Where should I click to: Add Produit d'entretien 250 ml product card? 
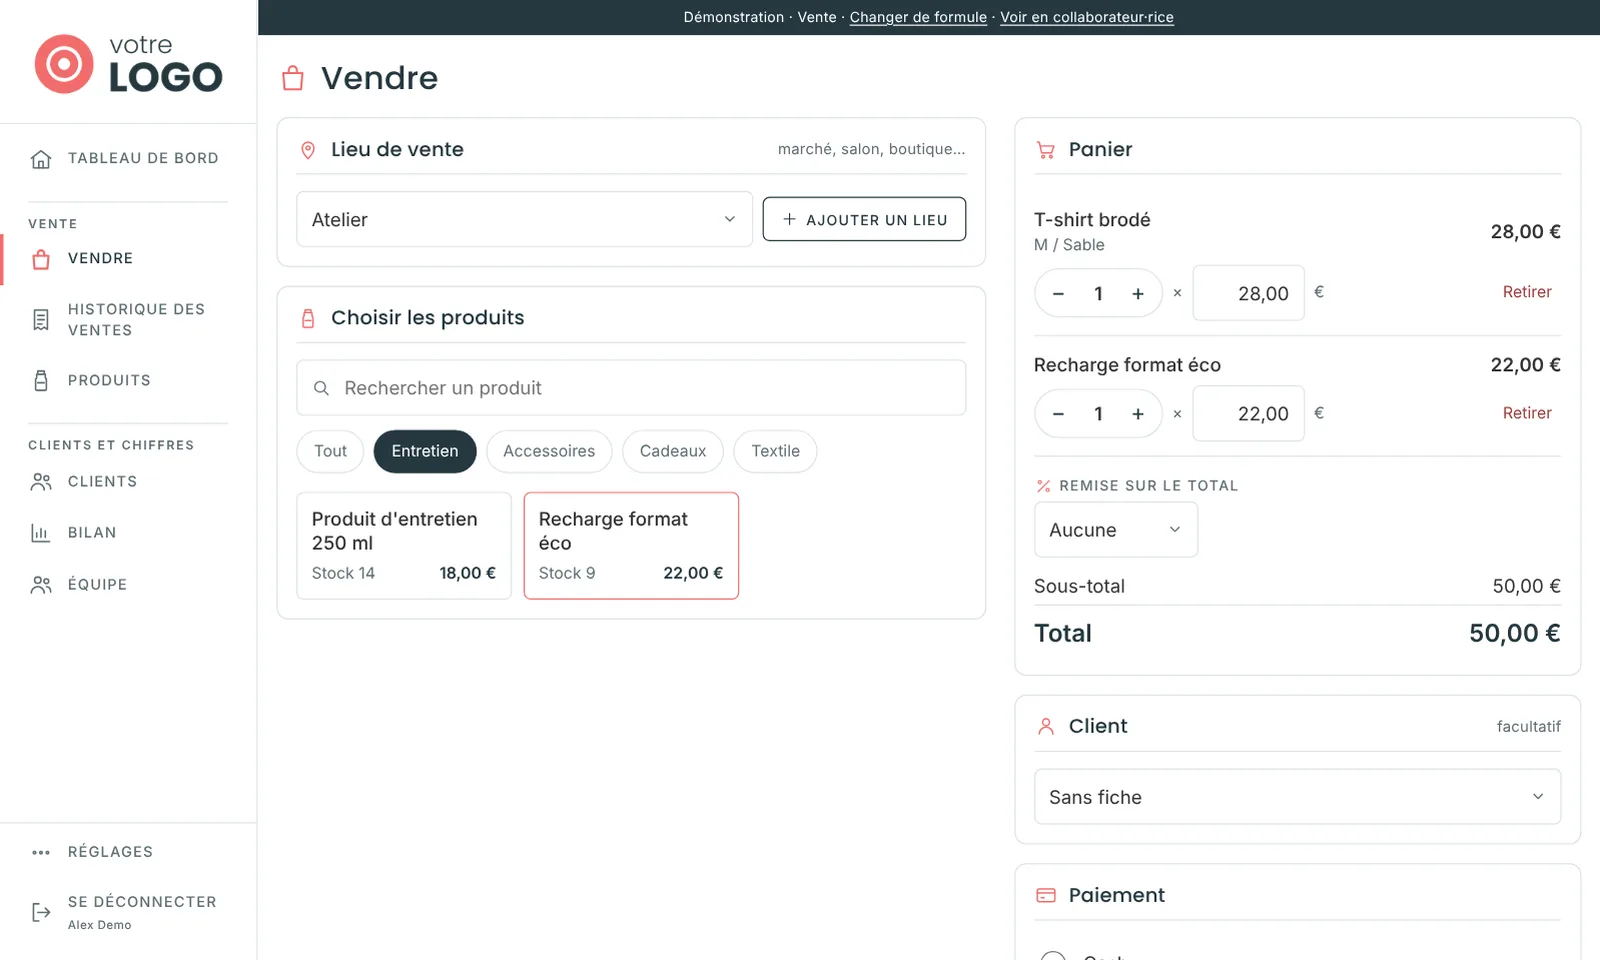point(404,546)
